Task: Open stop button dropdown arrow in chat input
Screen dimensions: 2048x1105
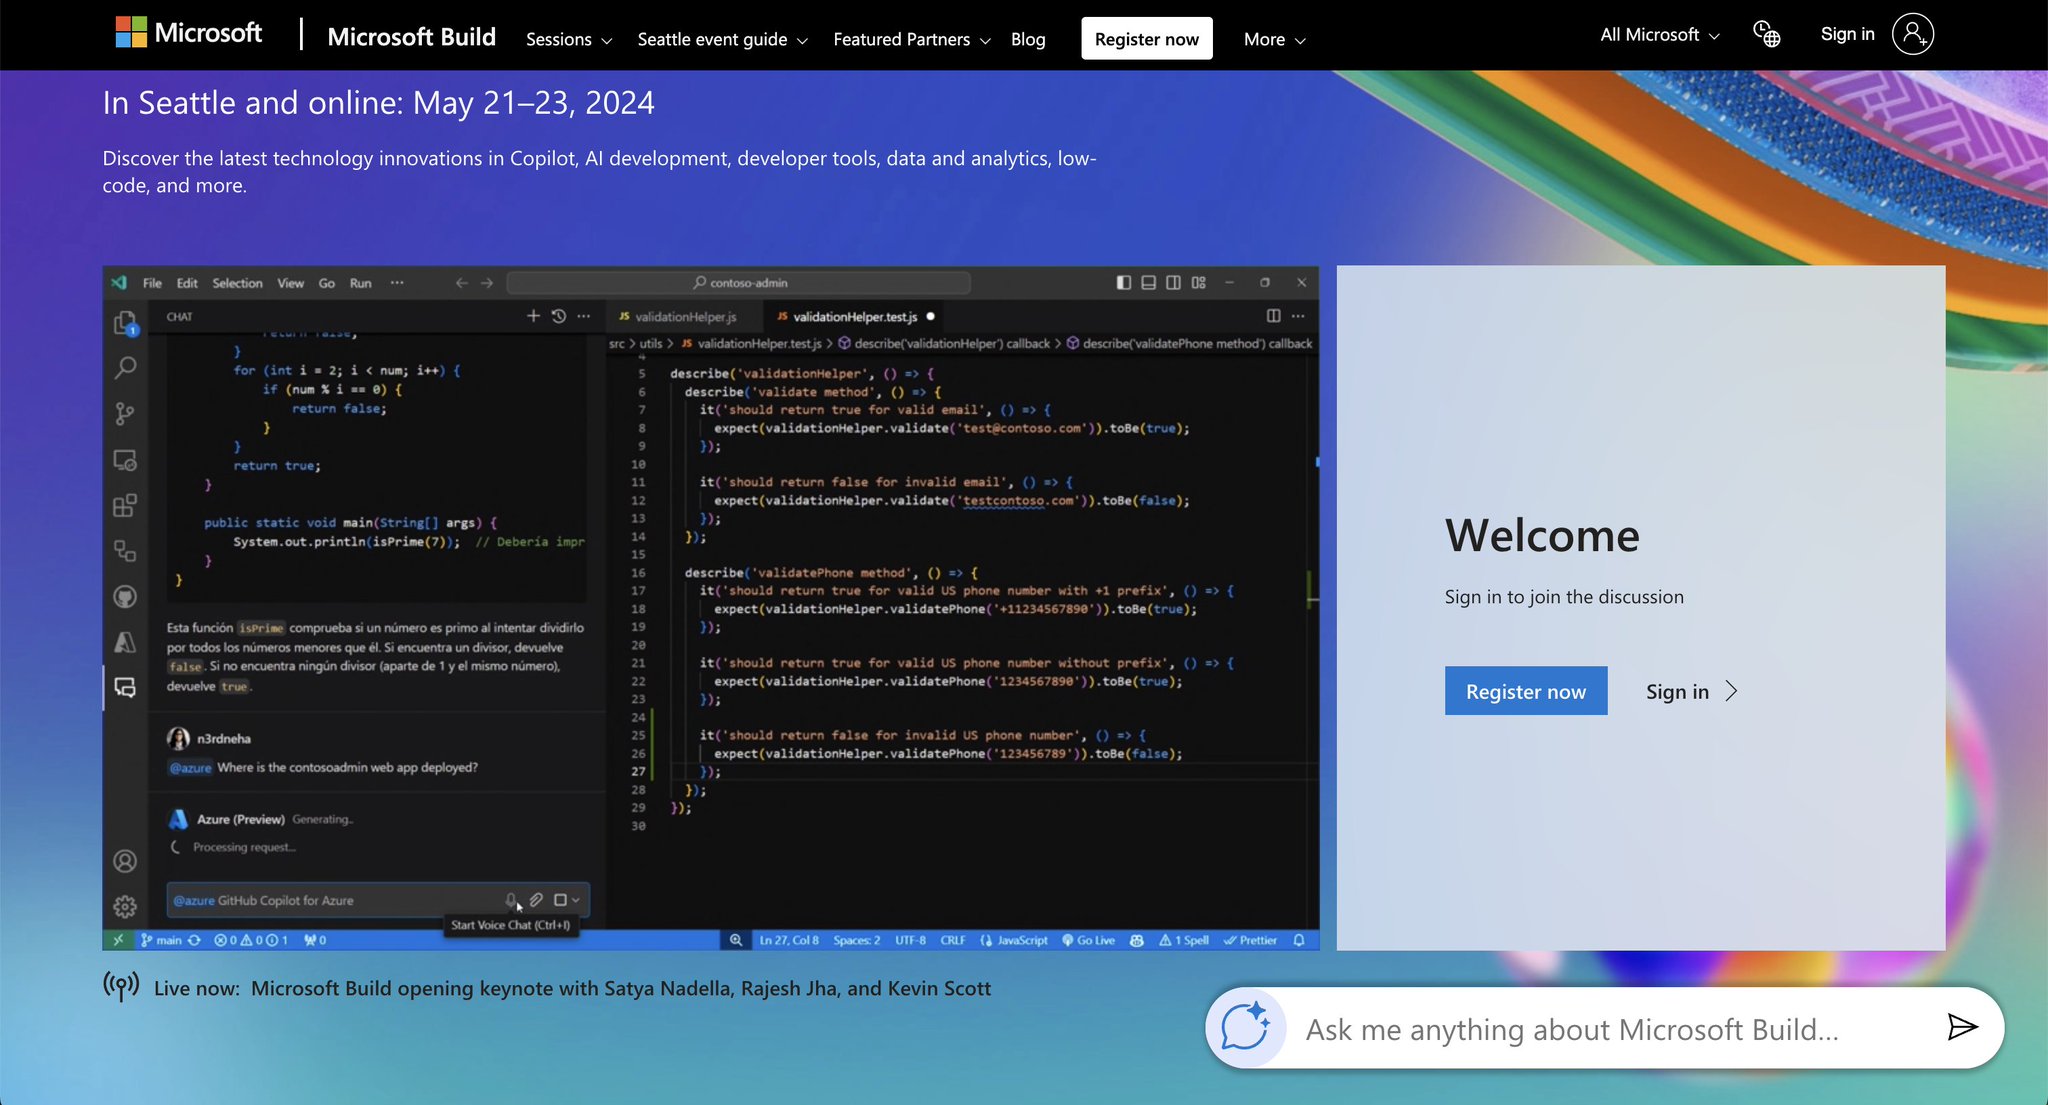Action: [x=576, y=900]
